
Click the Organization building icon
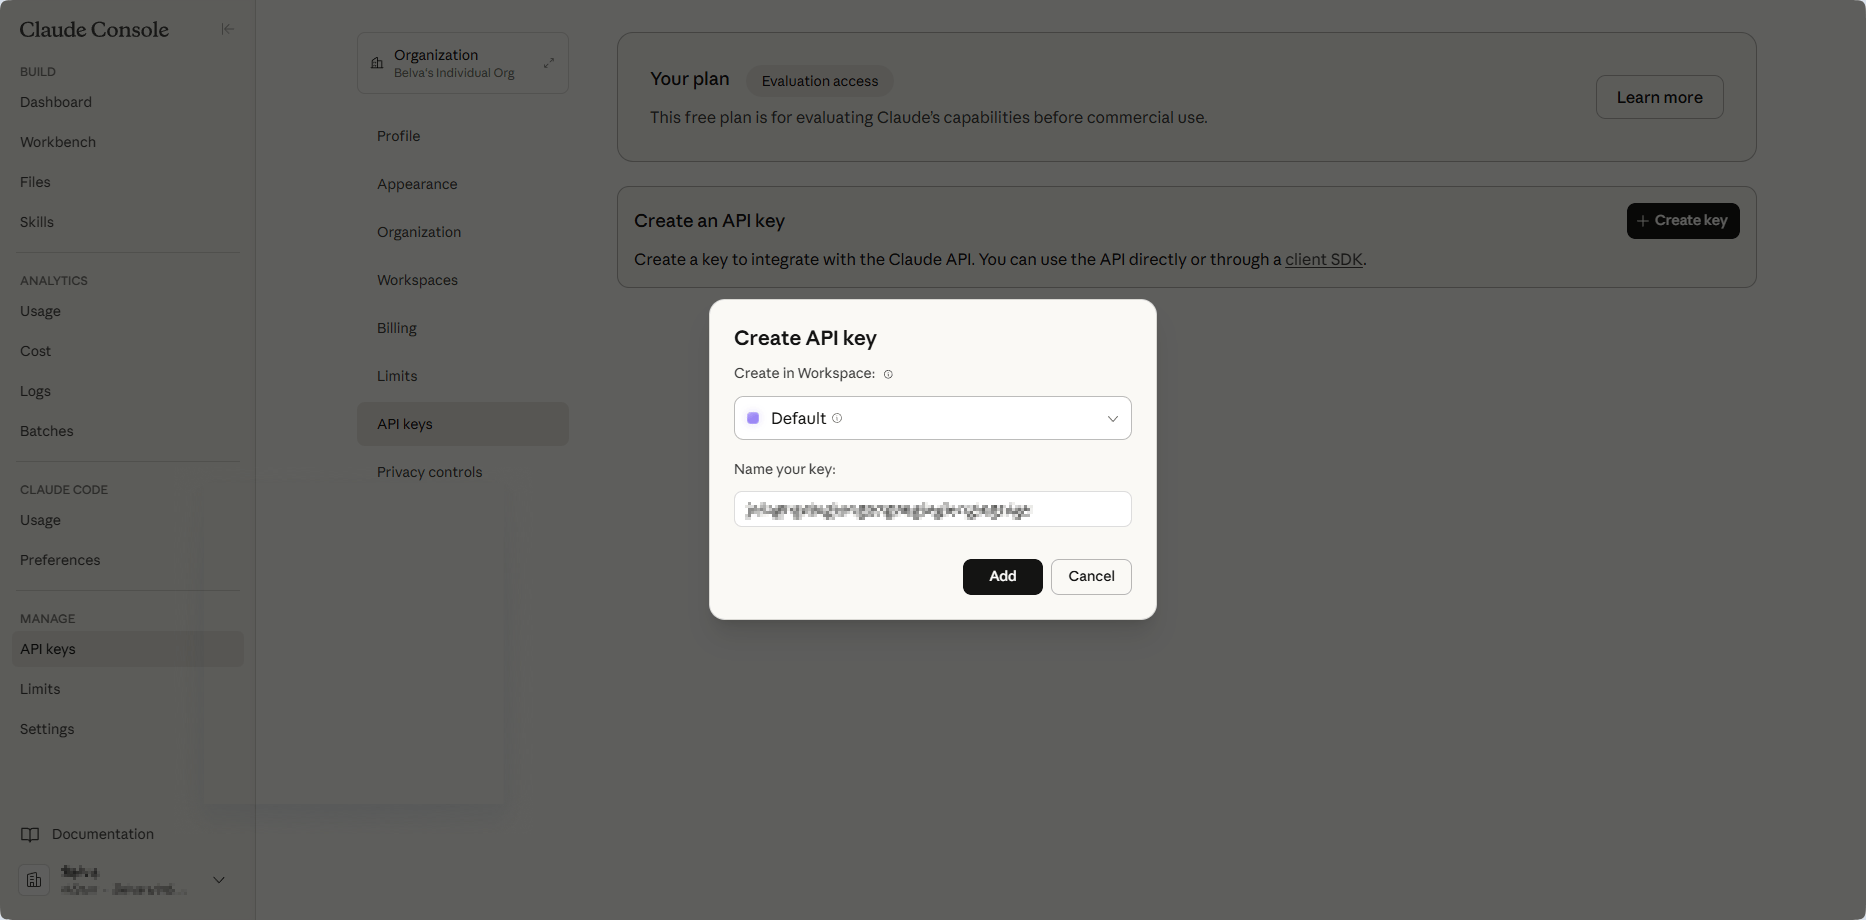click(377, 63)
